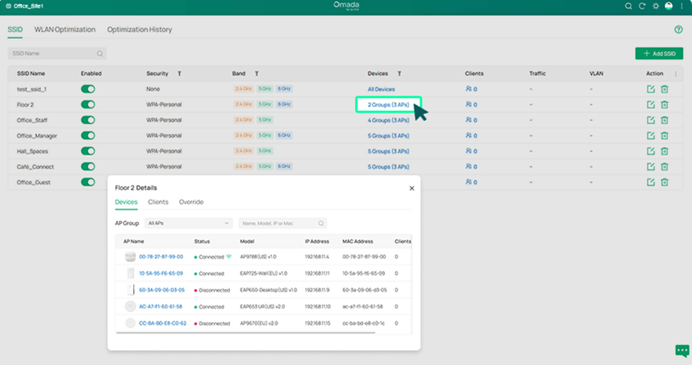The image size is (692, 365).
Task: Open the Band column filter
Action: tap(256, 74)
